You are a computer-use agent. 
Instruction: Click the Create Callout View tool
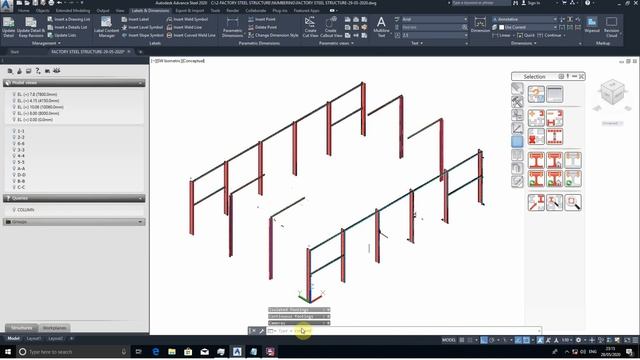click(331, 27)
